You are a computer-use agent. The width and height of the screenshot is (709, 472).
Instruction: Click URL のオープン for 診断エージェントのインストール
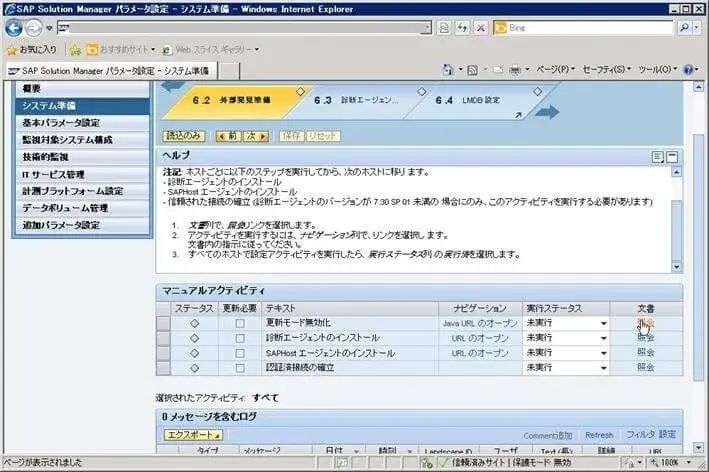click(480, 339)
